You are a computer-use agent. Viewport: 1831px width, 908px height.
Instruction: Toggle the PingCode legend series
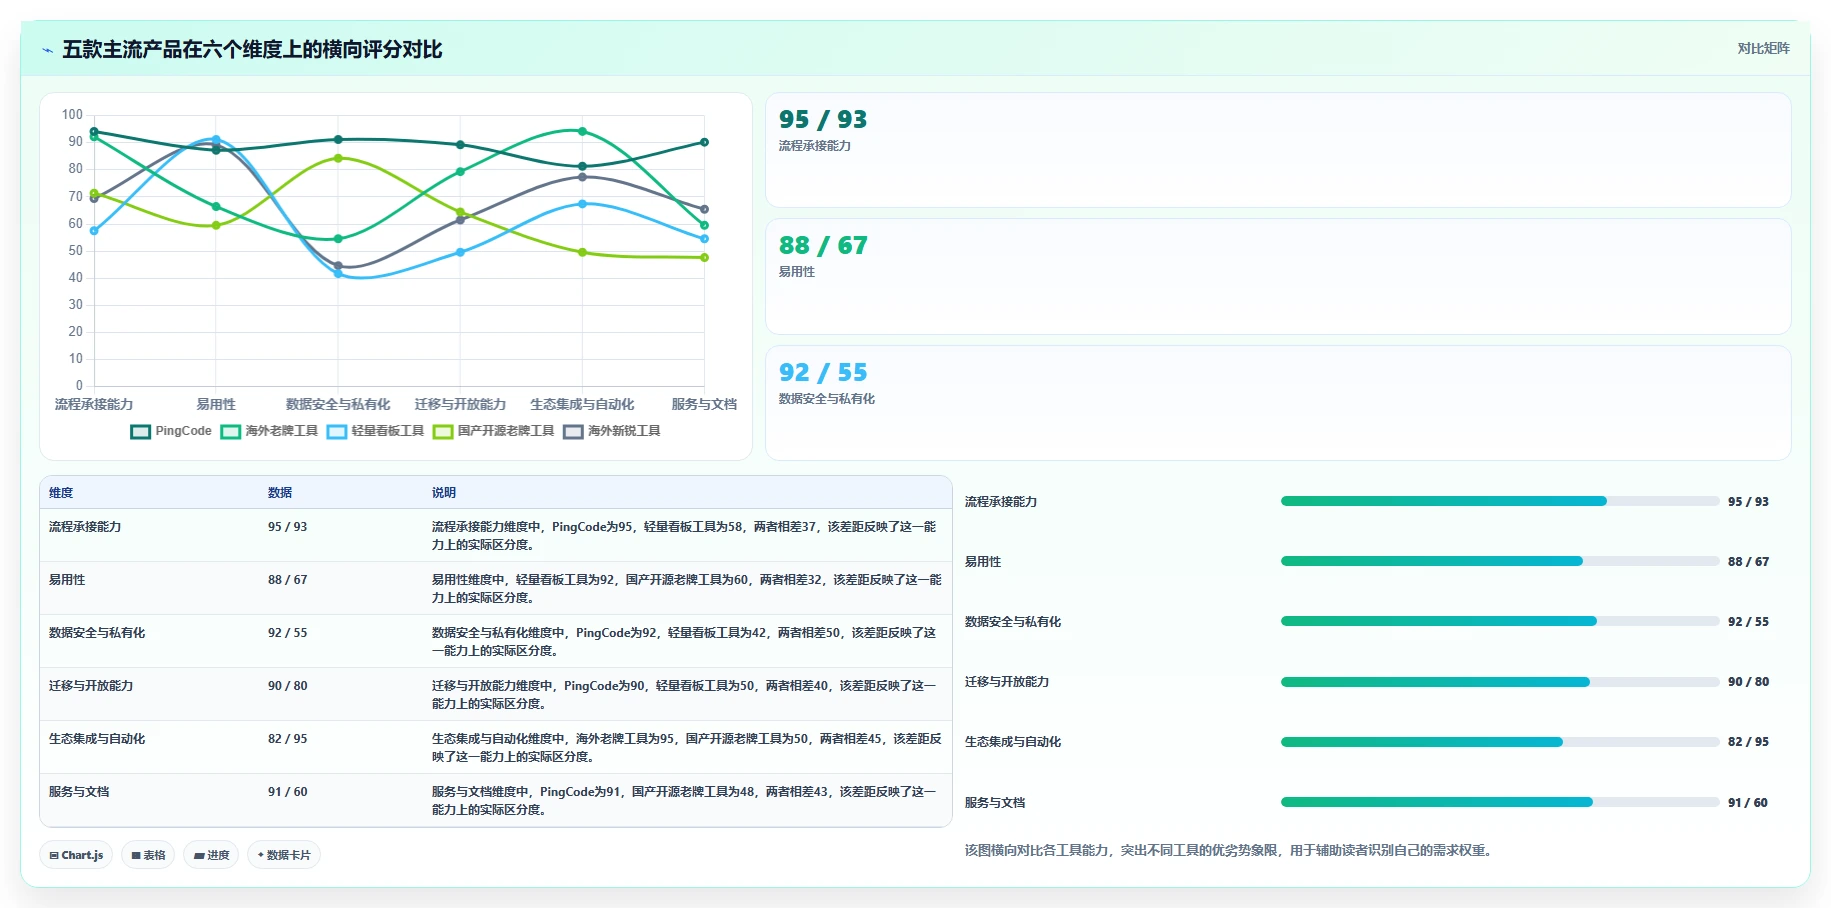point(171,431)
